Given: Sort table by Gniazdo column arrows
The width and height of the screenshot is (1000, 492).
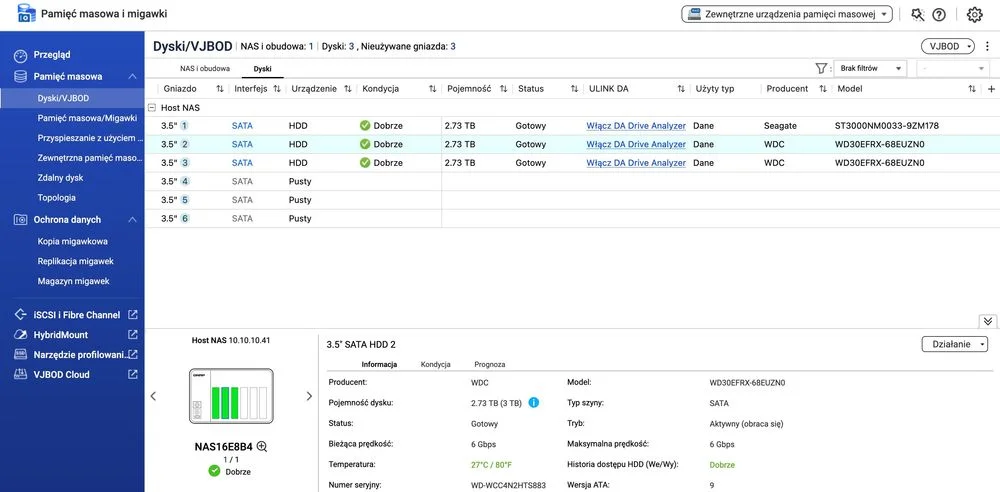Looking at the screenshot, I should pos(220,89).
